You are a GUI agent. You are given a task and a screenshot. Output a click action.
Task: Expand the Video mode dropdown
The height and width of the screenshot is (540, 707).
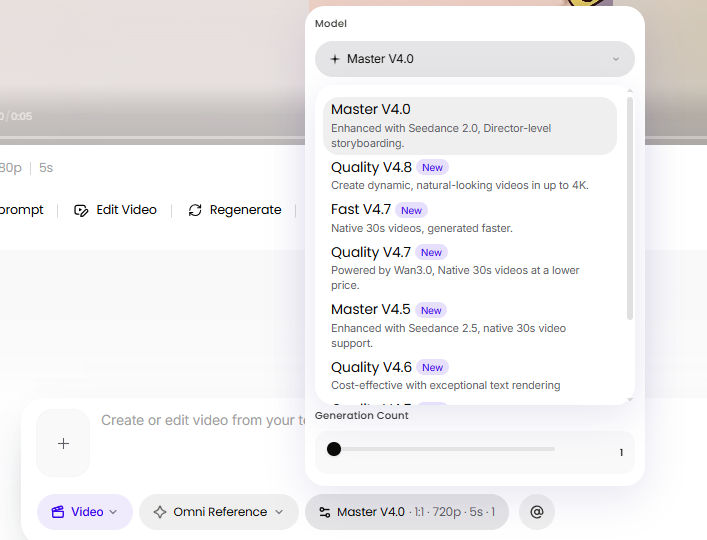[x=85, y=512]
